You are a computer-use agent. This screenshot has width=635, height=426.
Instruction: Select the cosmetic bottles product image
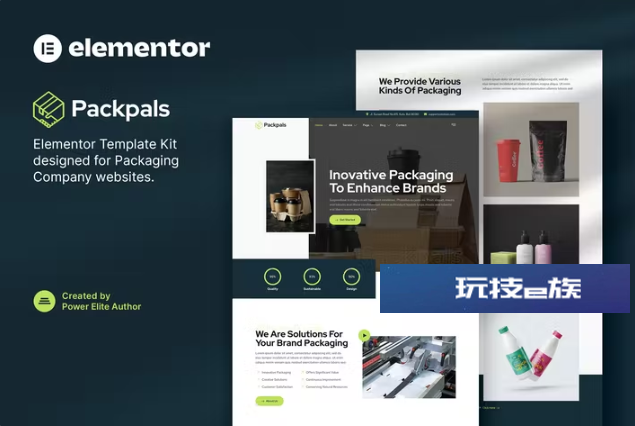click(531, 234)
